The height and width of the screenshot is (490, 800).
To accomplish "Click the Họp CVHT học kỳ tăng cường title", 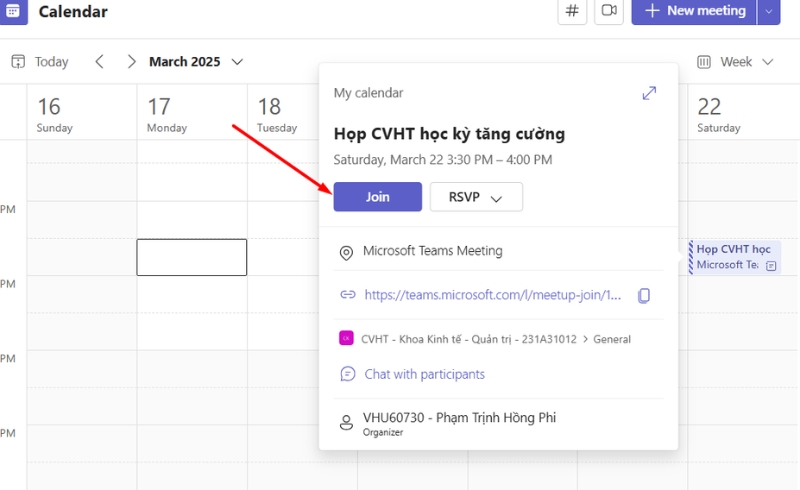I will pyautogui.click(x=449, y=134).
